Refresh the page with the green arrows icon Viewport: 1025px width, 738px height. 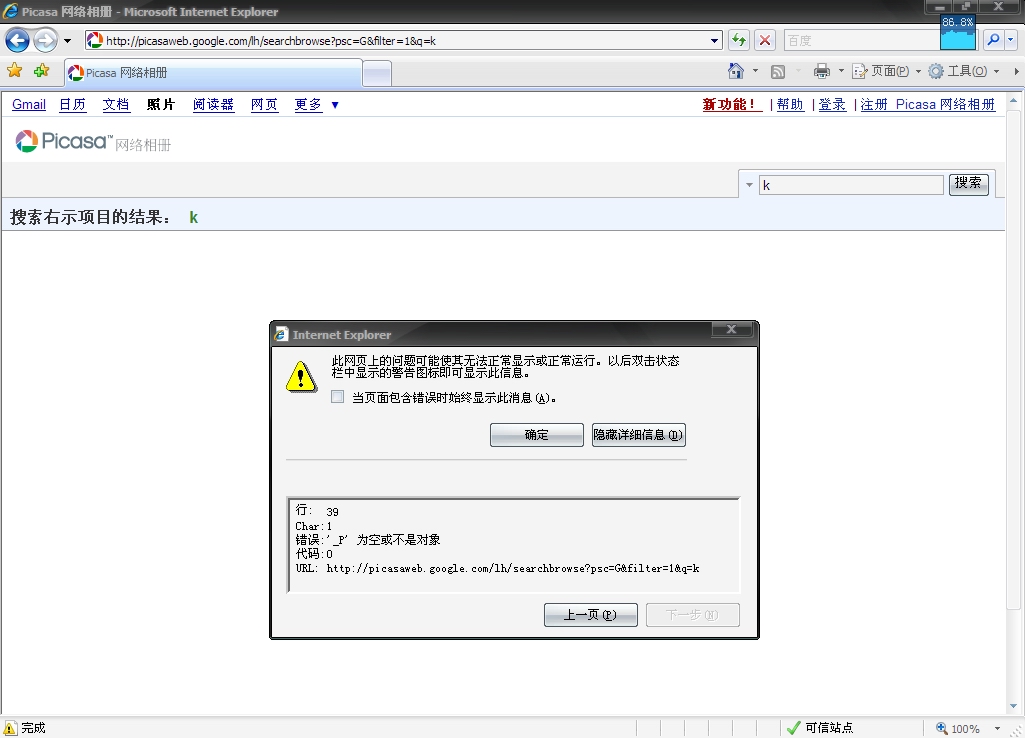(739, 41)
